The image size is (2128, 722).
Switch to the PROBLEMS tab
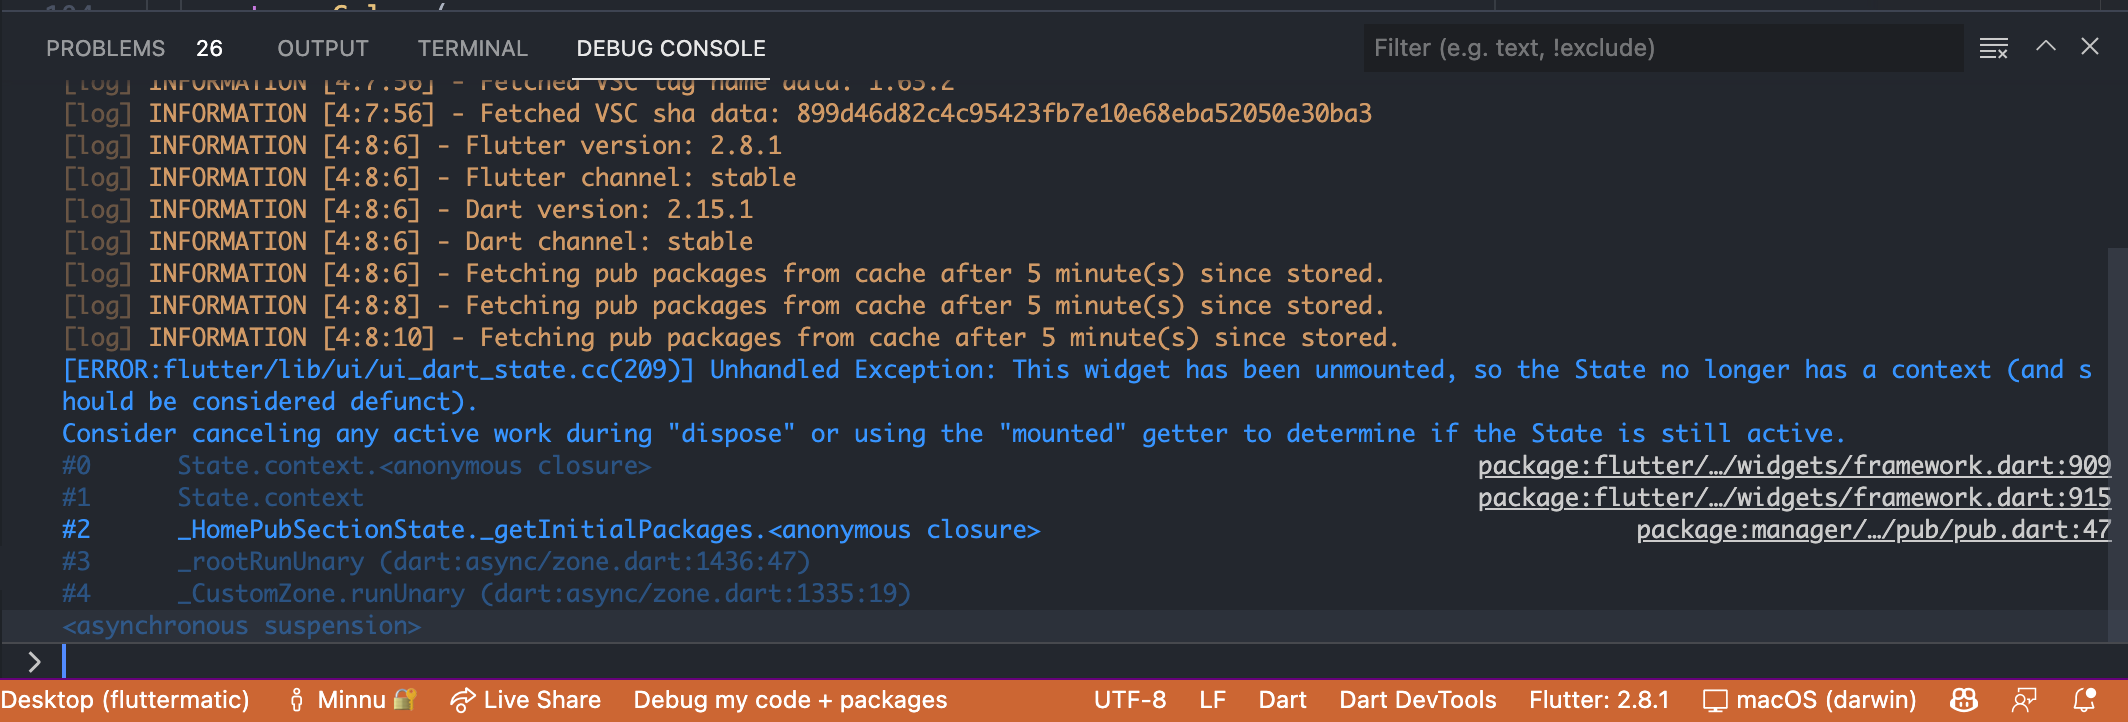[105, 47]
